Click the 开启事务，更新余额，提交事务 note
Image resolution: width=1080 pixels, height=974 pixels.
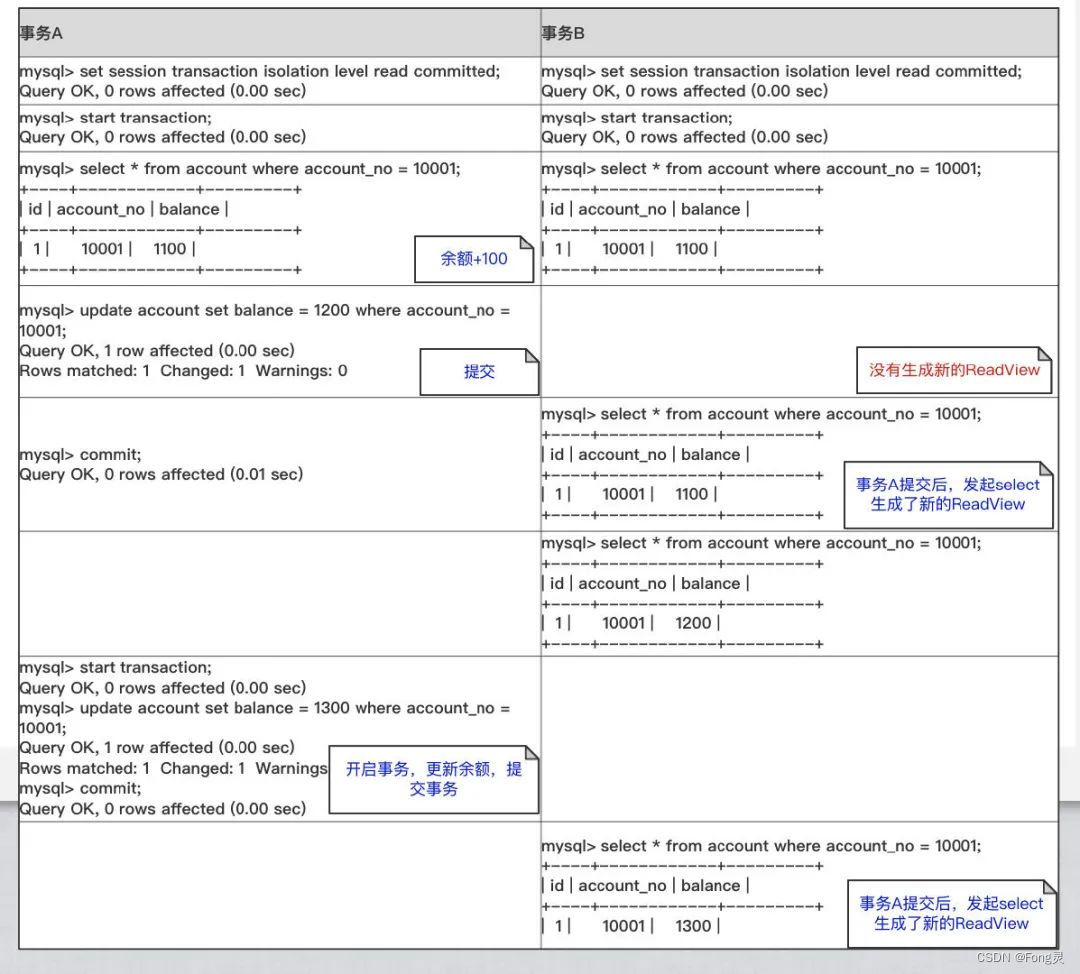click(x=434, y=779)
